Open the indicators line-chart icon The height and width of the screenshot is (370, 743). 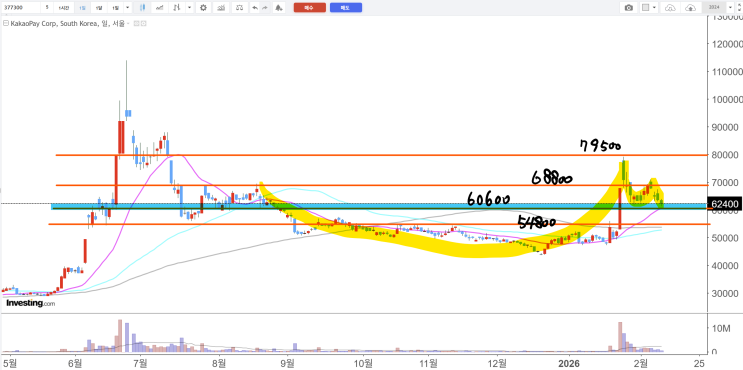pos(221,8)
